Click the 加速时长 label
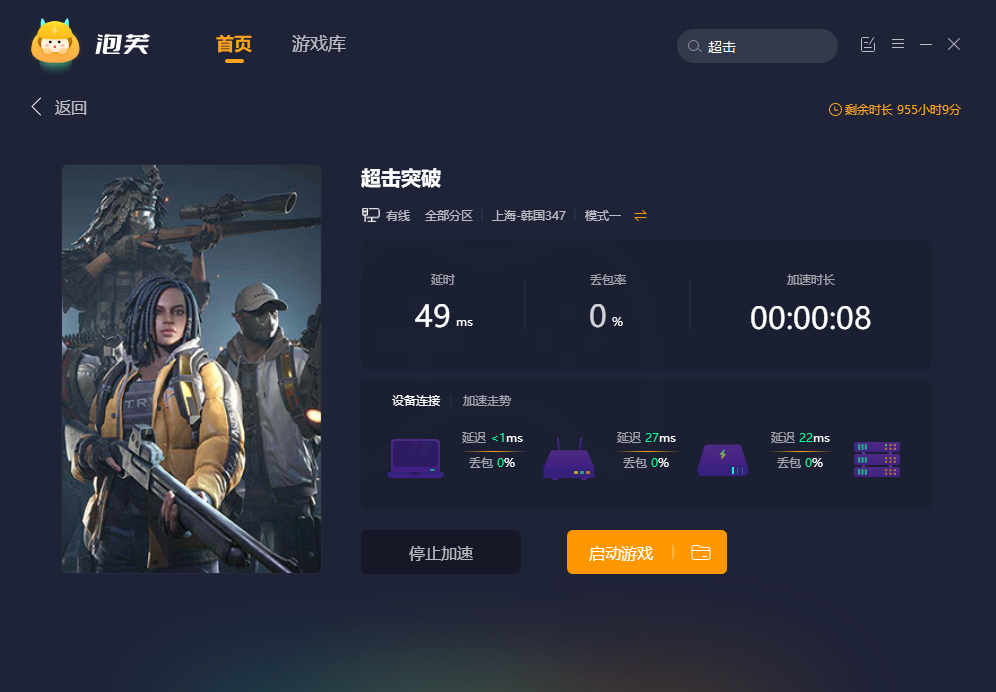Viewport: 996px width, 692px height. [811, 280]
